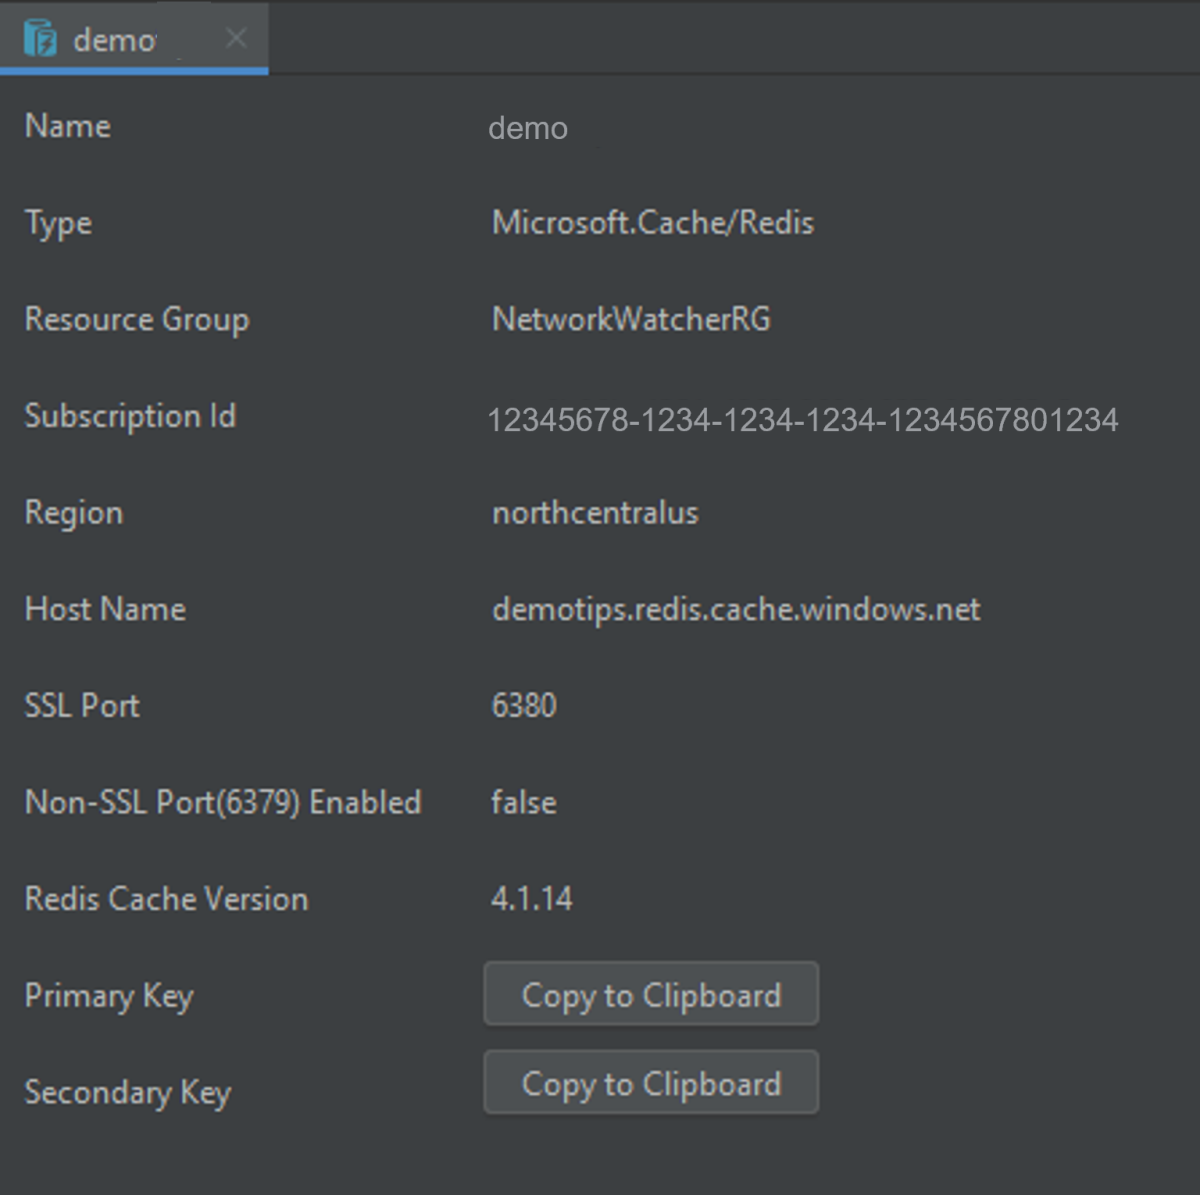The image size is (1200, 1195).
Task: Click the Subscription Id label
Action: (x=130, y=417)
